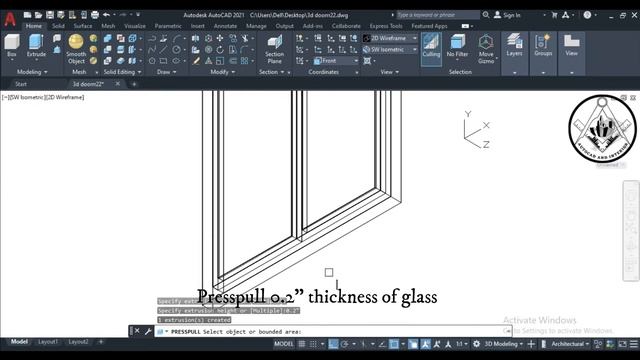Toggle Clean Screen in status bar
Screen dimensions: 640x360
[622, 344]
